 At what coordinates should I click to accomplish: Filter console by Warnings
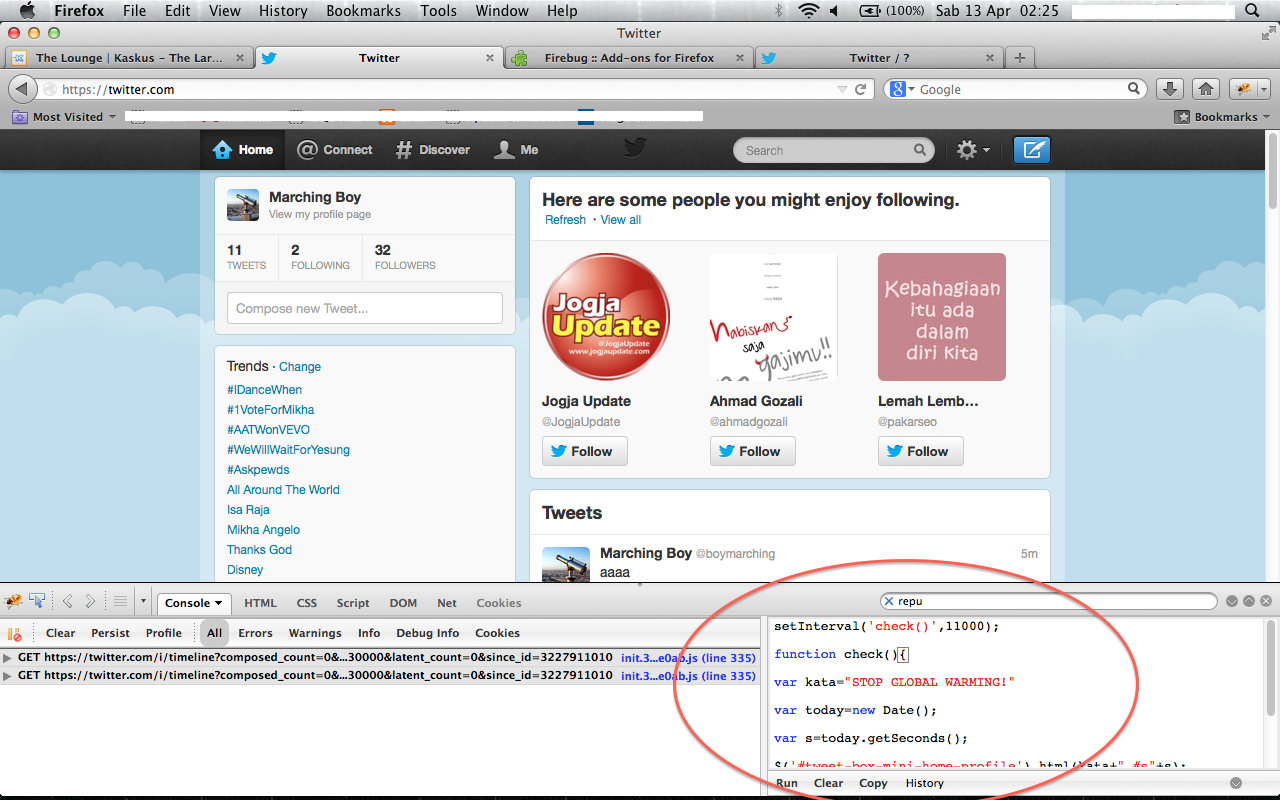(x=315, y=633)
